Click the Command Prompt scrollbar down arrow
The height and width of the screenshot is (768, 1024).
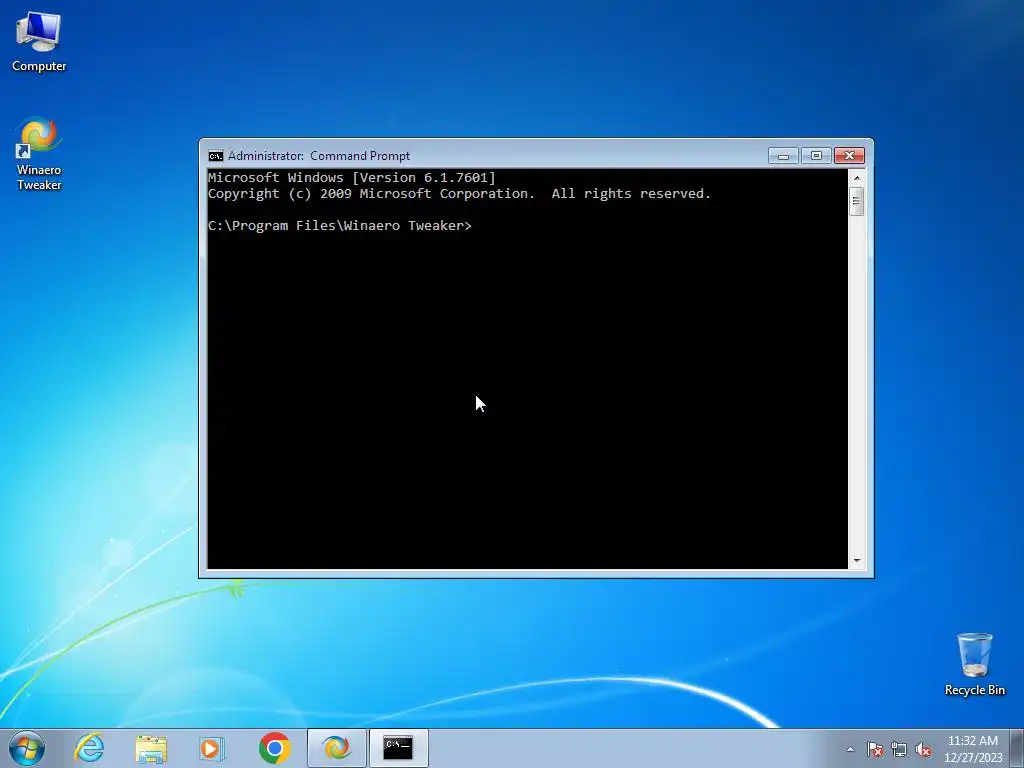click(x=857, y=560)
